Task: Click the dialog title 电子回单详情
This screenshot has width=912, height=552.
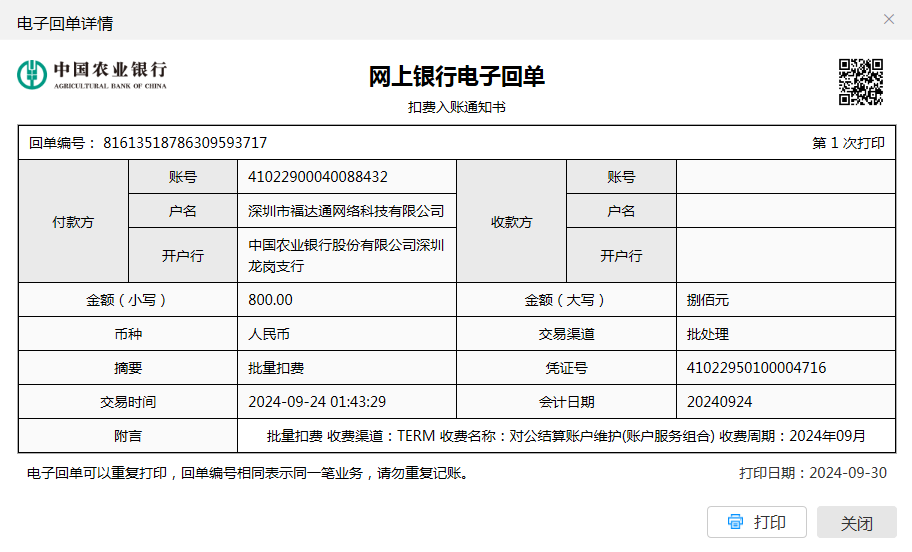Action: 65,23
